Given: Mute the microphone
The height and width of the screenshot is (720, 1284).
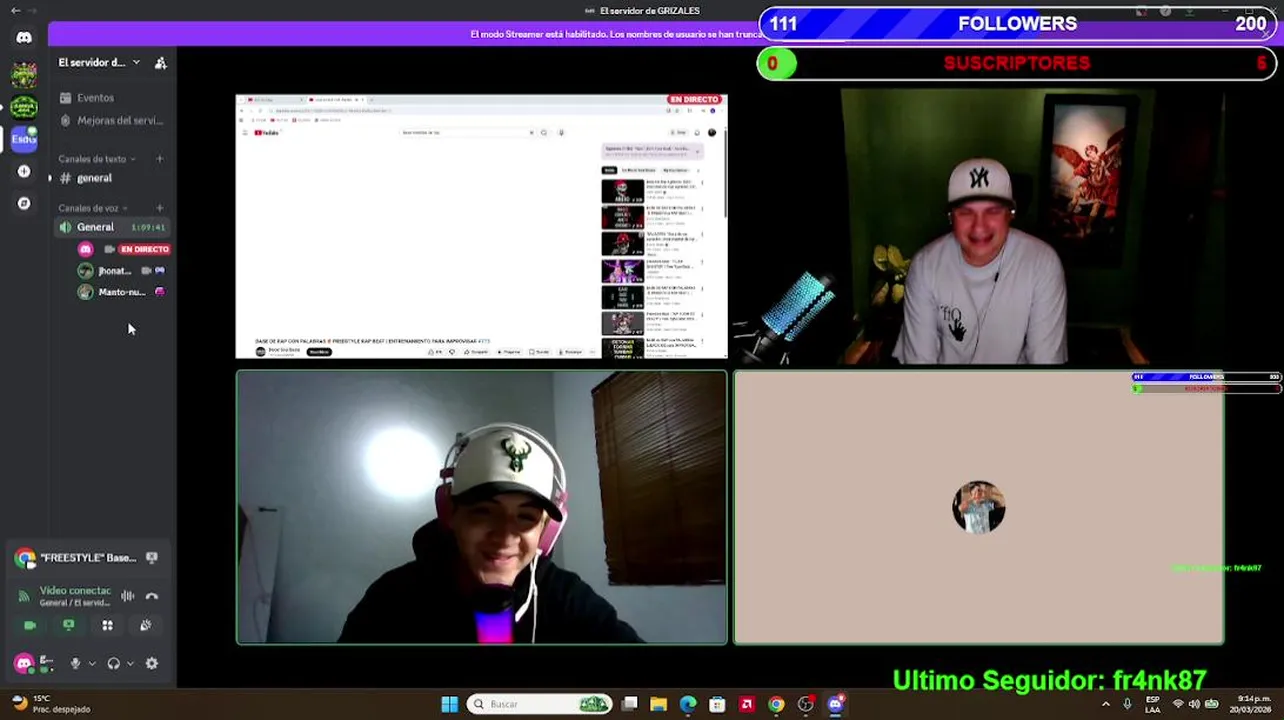Looking at the screenshot, I should pos(75,663).
